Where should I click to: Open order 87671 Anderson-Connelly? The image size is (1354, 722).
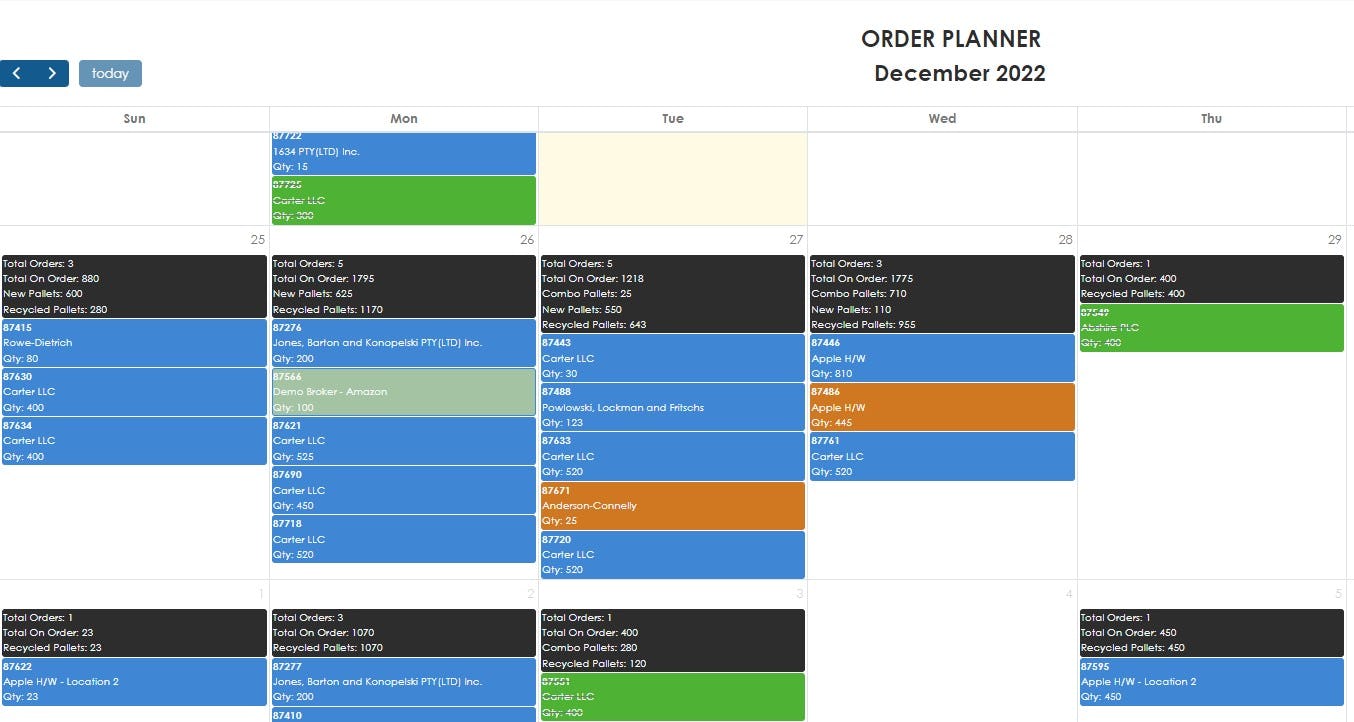672,506
